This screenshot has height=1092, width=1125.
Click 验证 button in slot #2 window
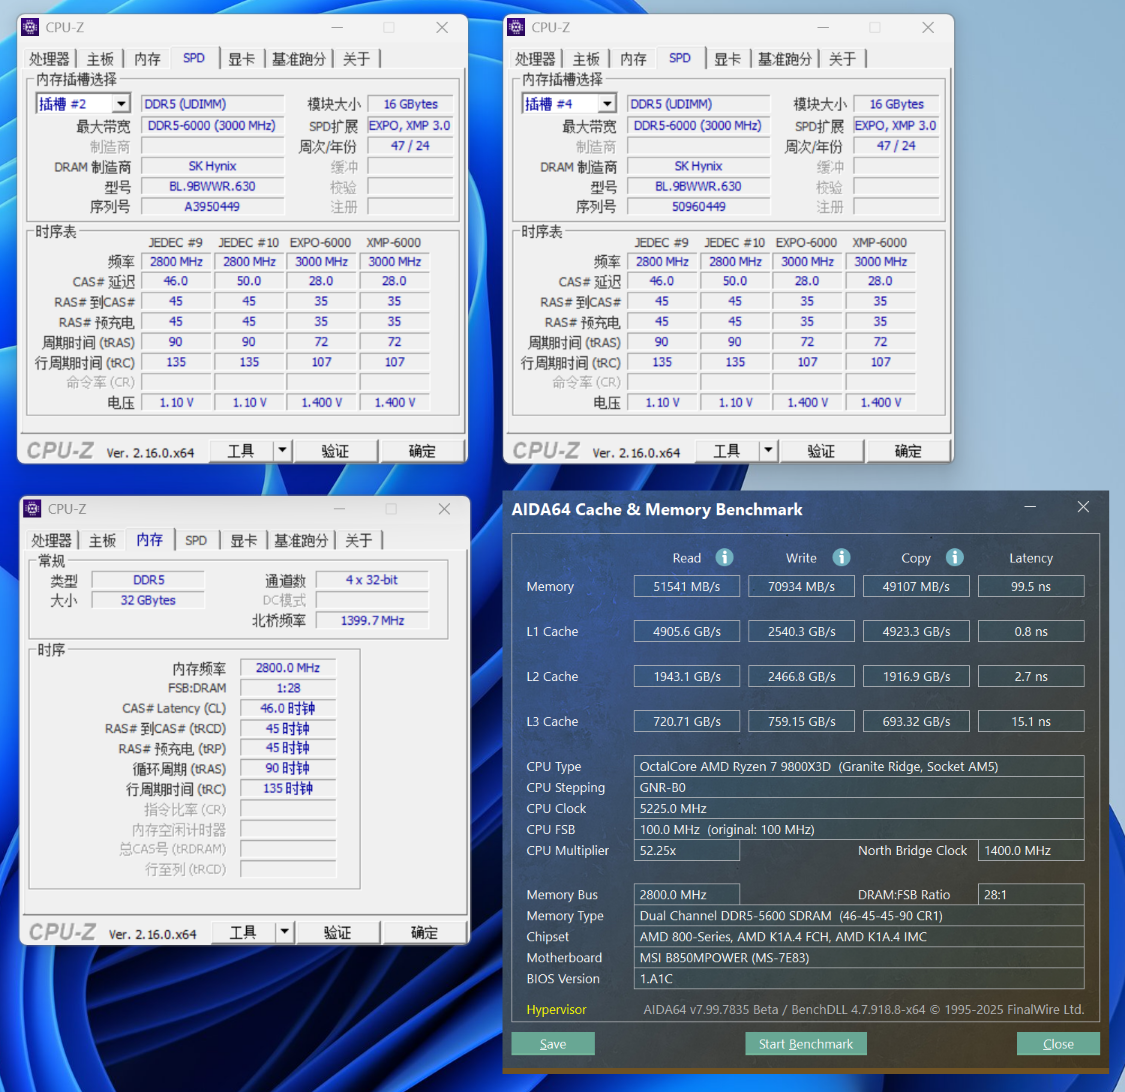pos(335,451)
